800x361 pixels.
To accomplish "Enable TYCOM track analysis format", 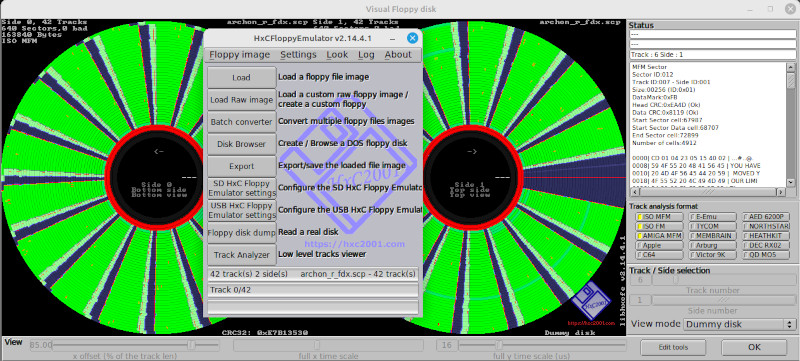I will pyautogui.click(x=713, y=226).
